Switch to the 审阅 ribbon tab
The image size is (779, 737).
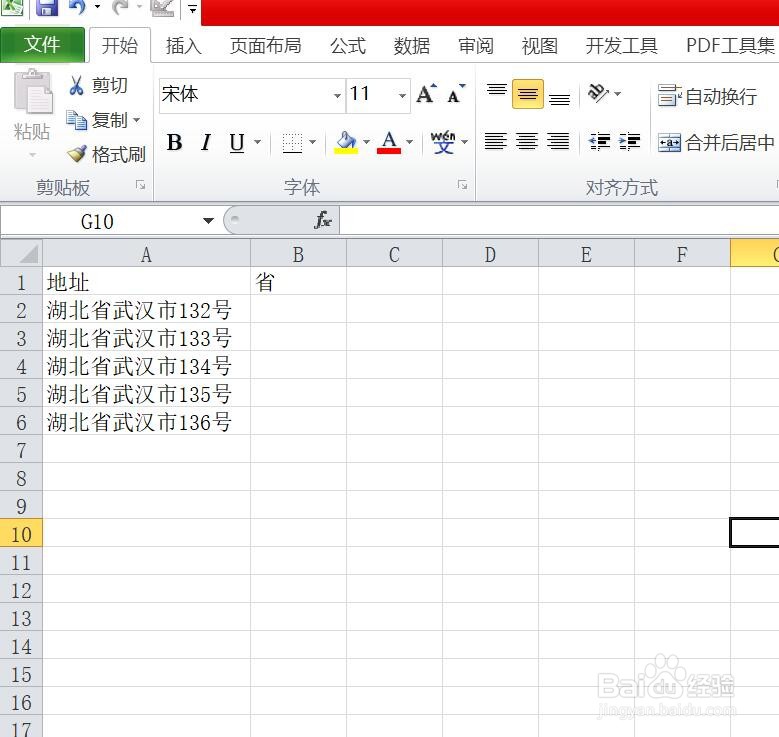[476, 46]
